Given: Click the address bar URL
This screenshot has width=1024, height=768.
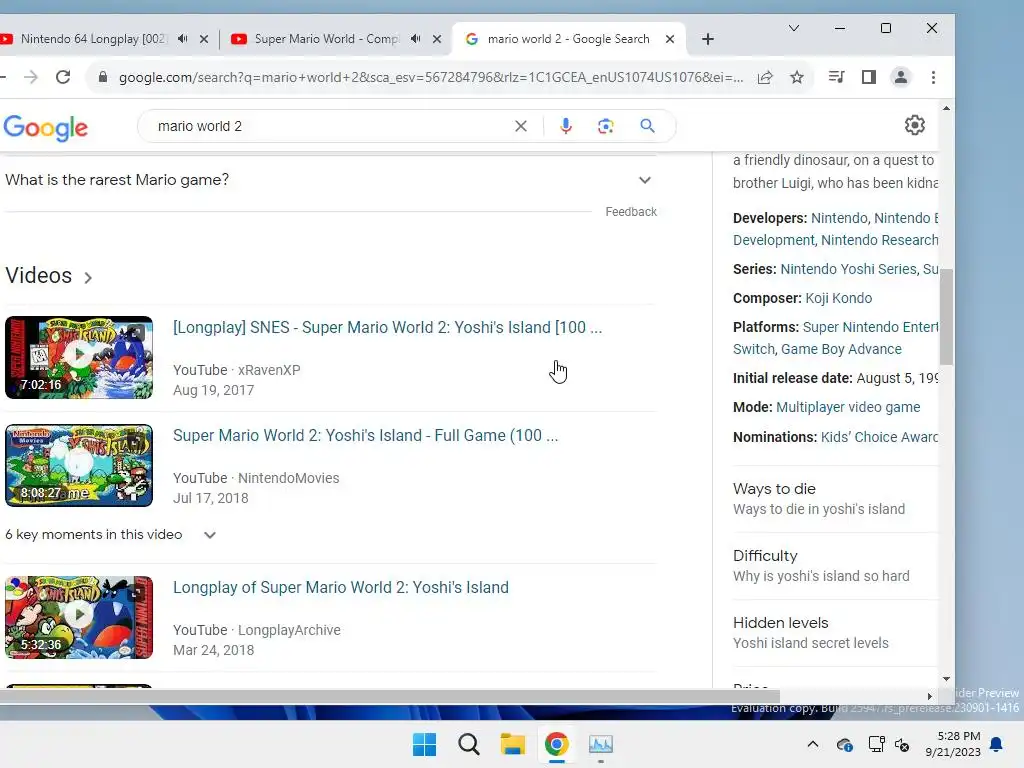Looking at the screenshot, I should point(430,77).
